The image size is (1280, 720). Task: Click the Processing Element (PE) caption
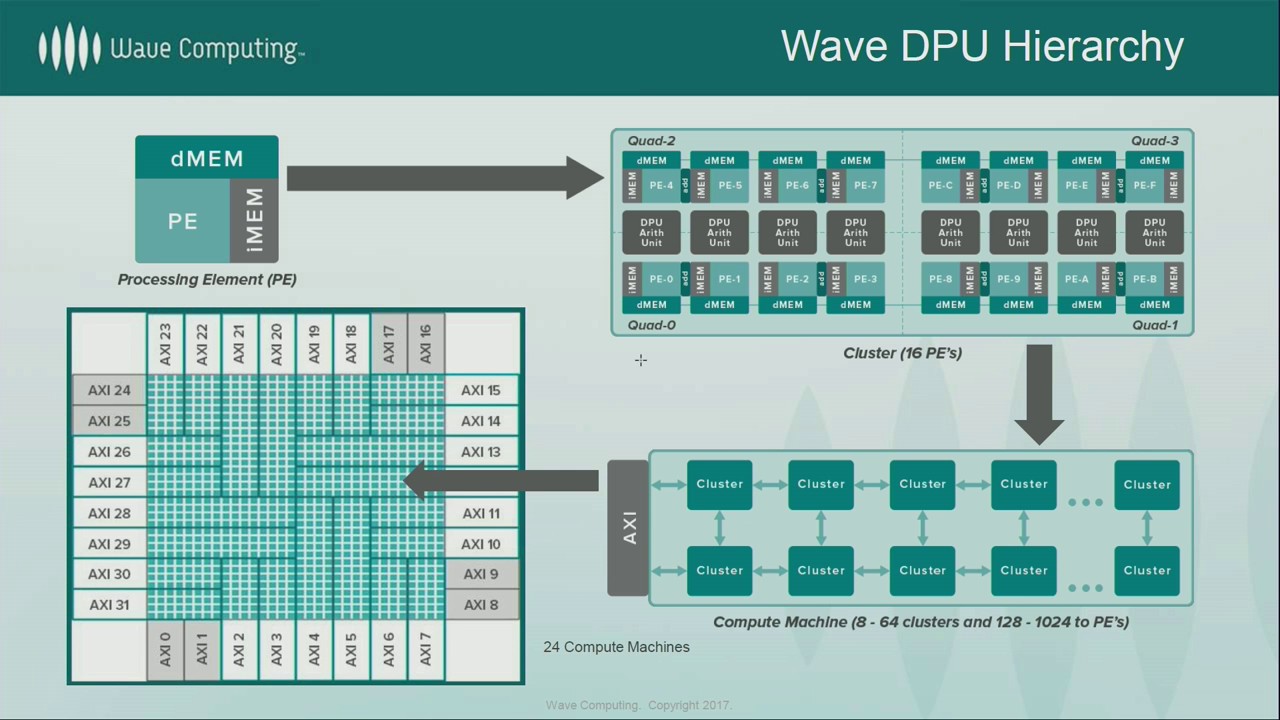click(x=207, y=280)
